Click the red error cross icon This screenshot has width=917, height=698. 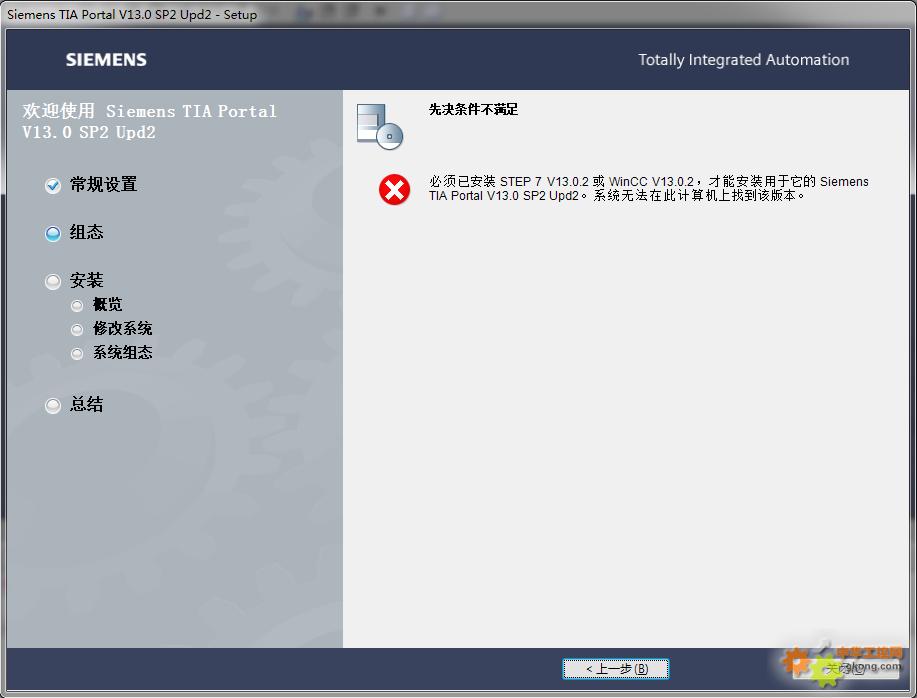394,189
